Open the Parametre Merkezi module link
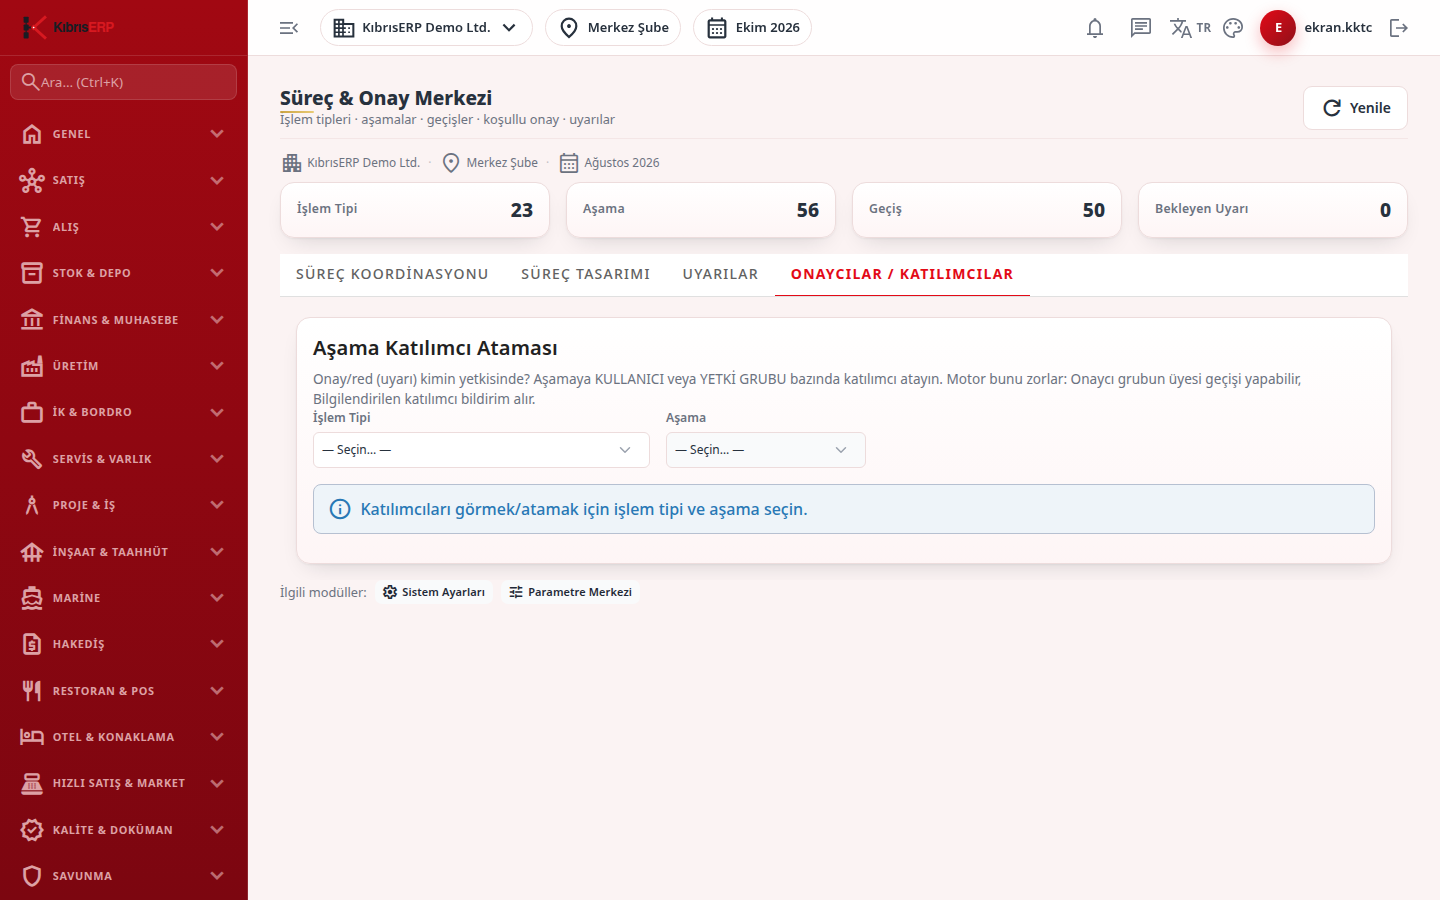 click(x=571, y=592)
